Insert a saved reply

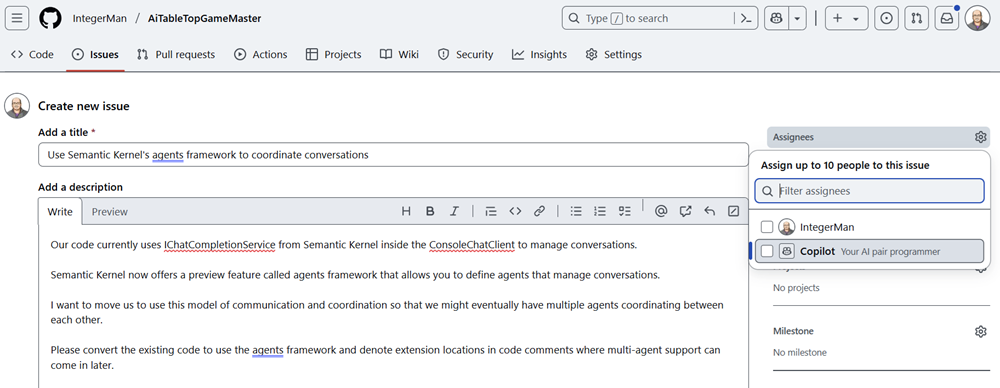pyautogui.click(x=710, y=211)
